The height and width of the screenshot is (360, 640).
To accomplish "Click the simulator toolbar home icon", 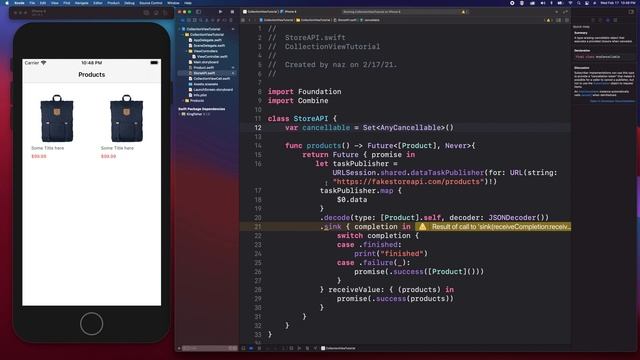I will pos(146,13).
